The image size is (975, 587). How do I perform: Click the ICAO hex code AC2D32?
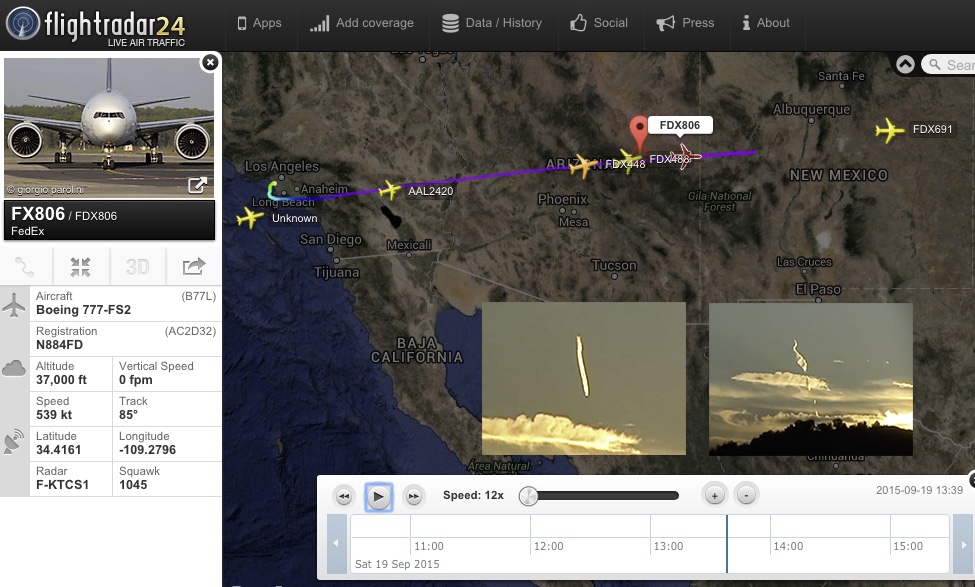coord(190,331)
